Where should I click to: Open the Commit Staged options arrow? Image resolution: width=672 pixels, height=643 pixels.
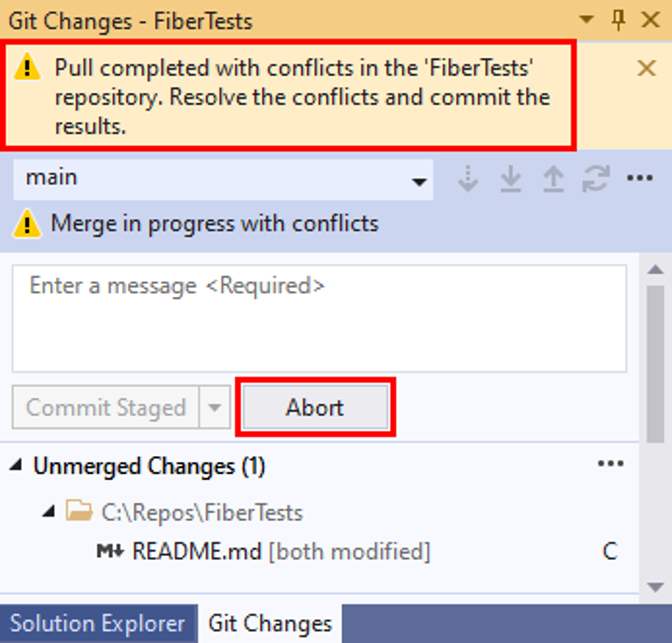[214, 407]
